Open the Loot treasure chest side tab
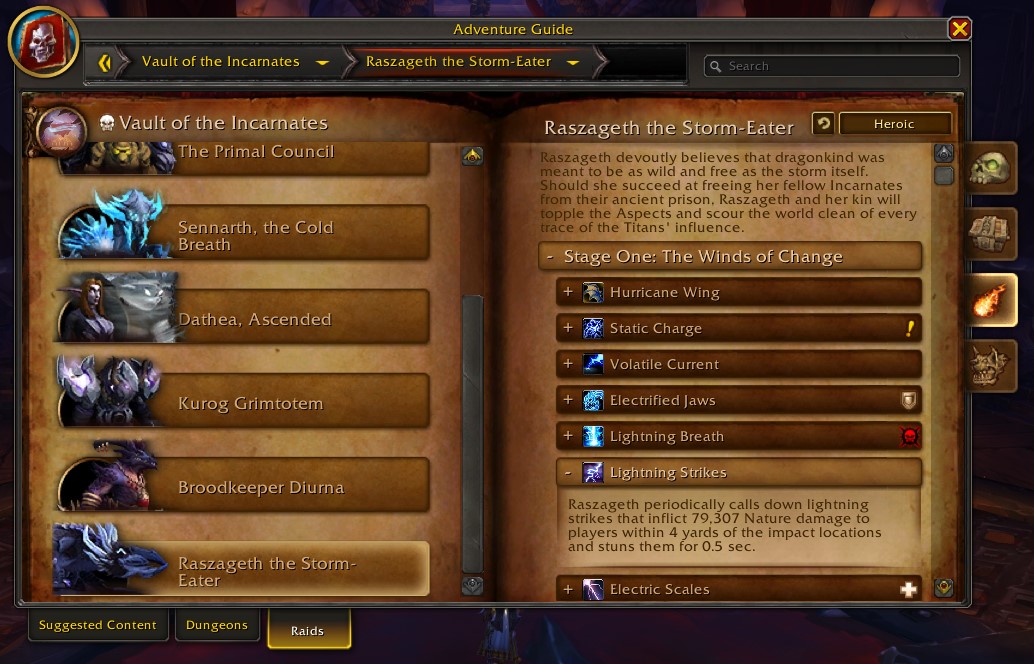1034x664 pixels. coord(990,234)
